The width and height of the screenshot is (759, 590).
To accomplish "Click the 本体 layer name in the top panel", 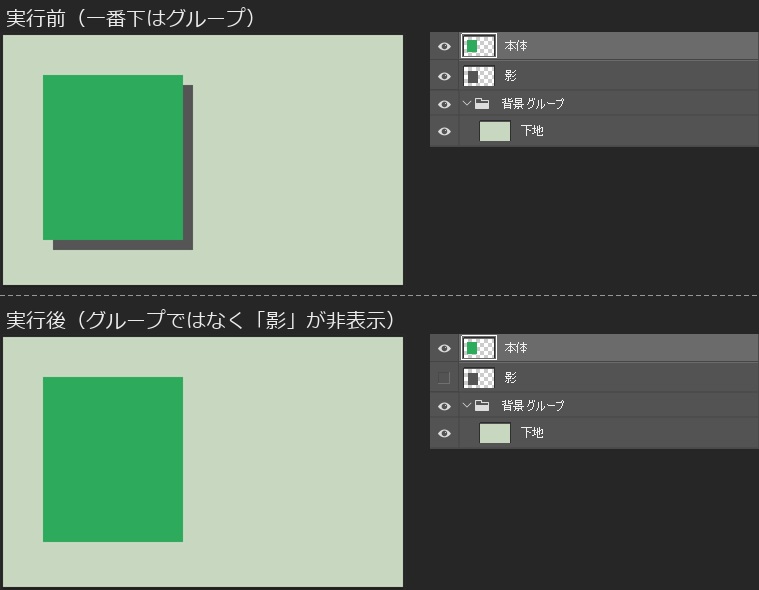I will pyautogui.click(x=516, y=46).
